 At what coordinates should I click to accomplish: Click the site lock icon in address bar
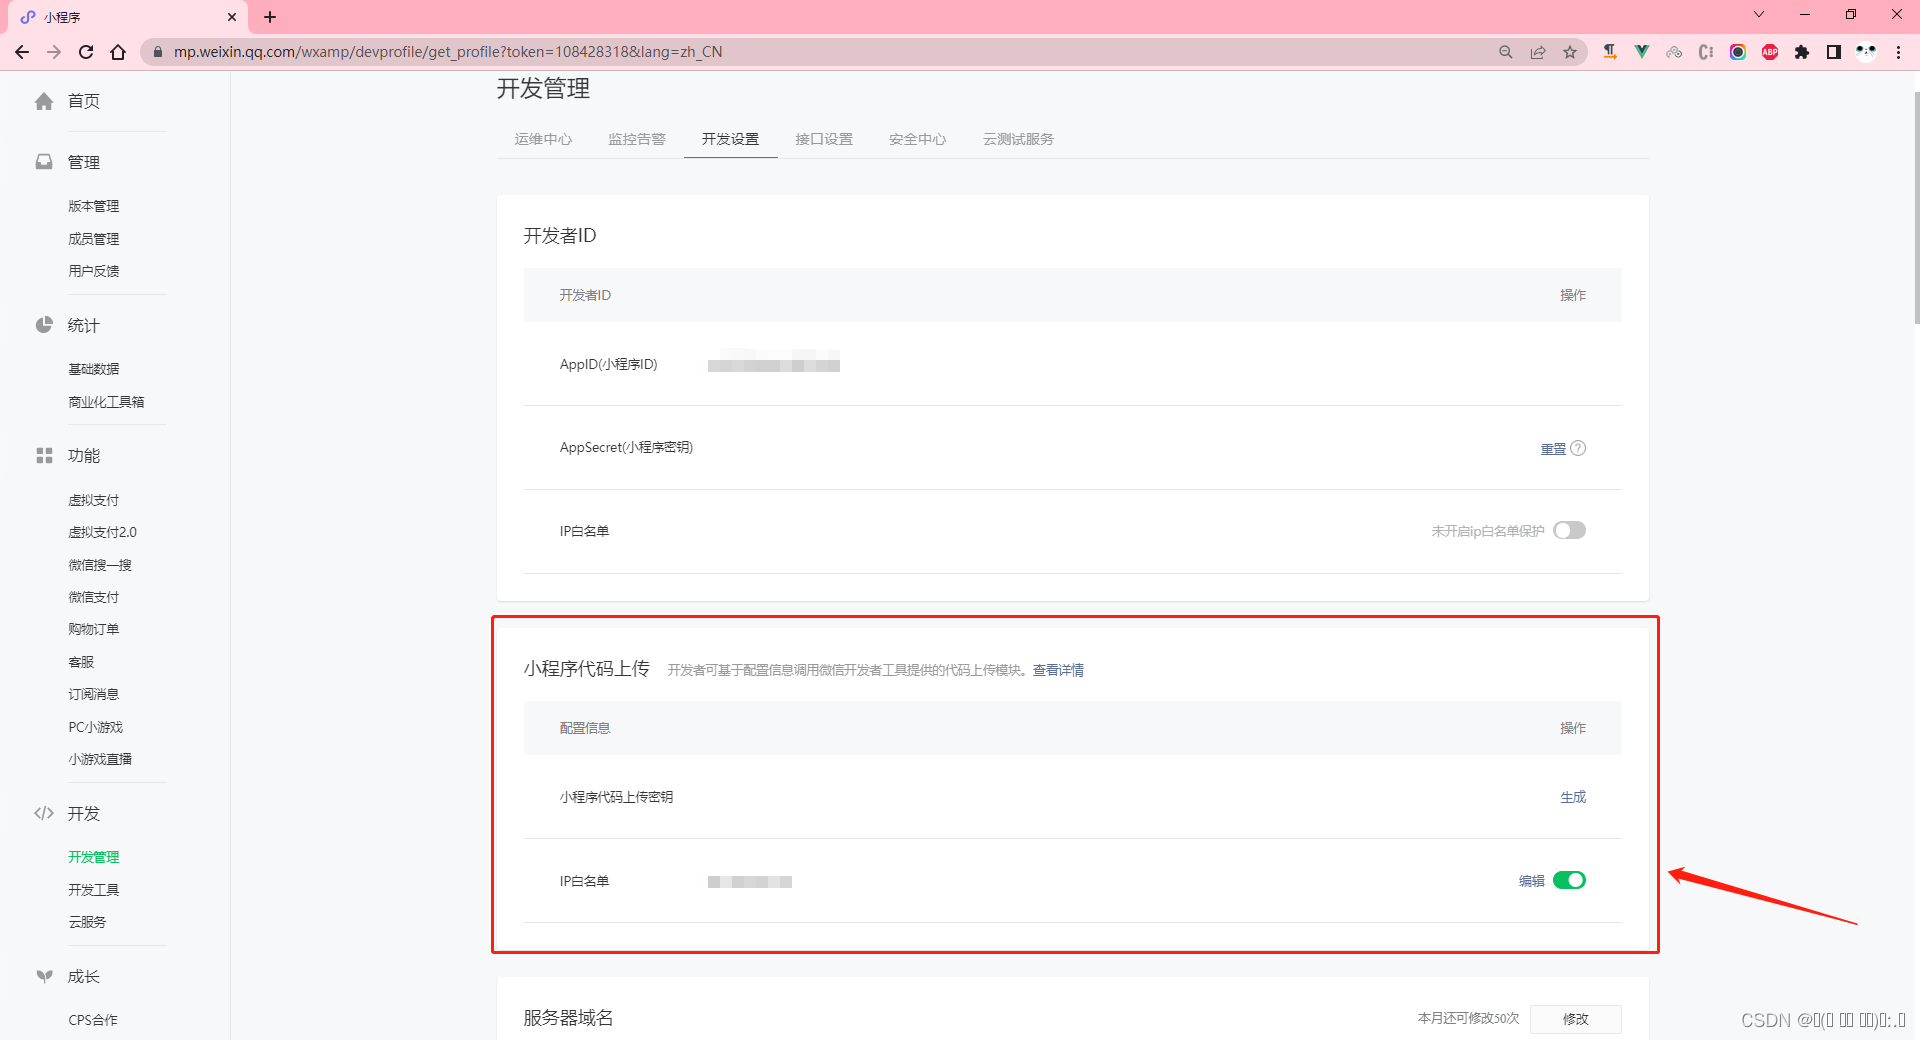click(157, 52)
